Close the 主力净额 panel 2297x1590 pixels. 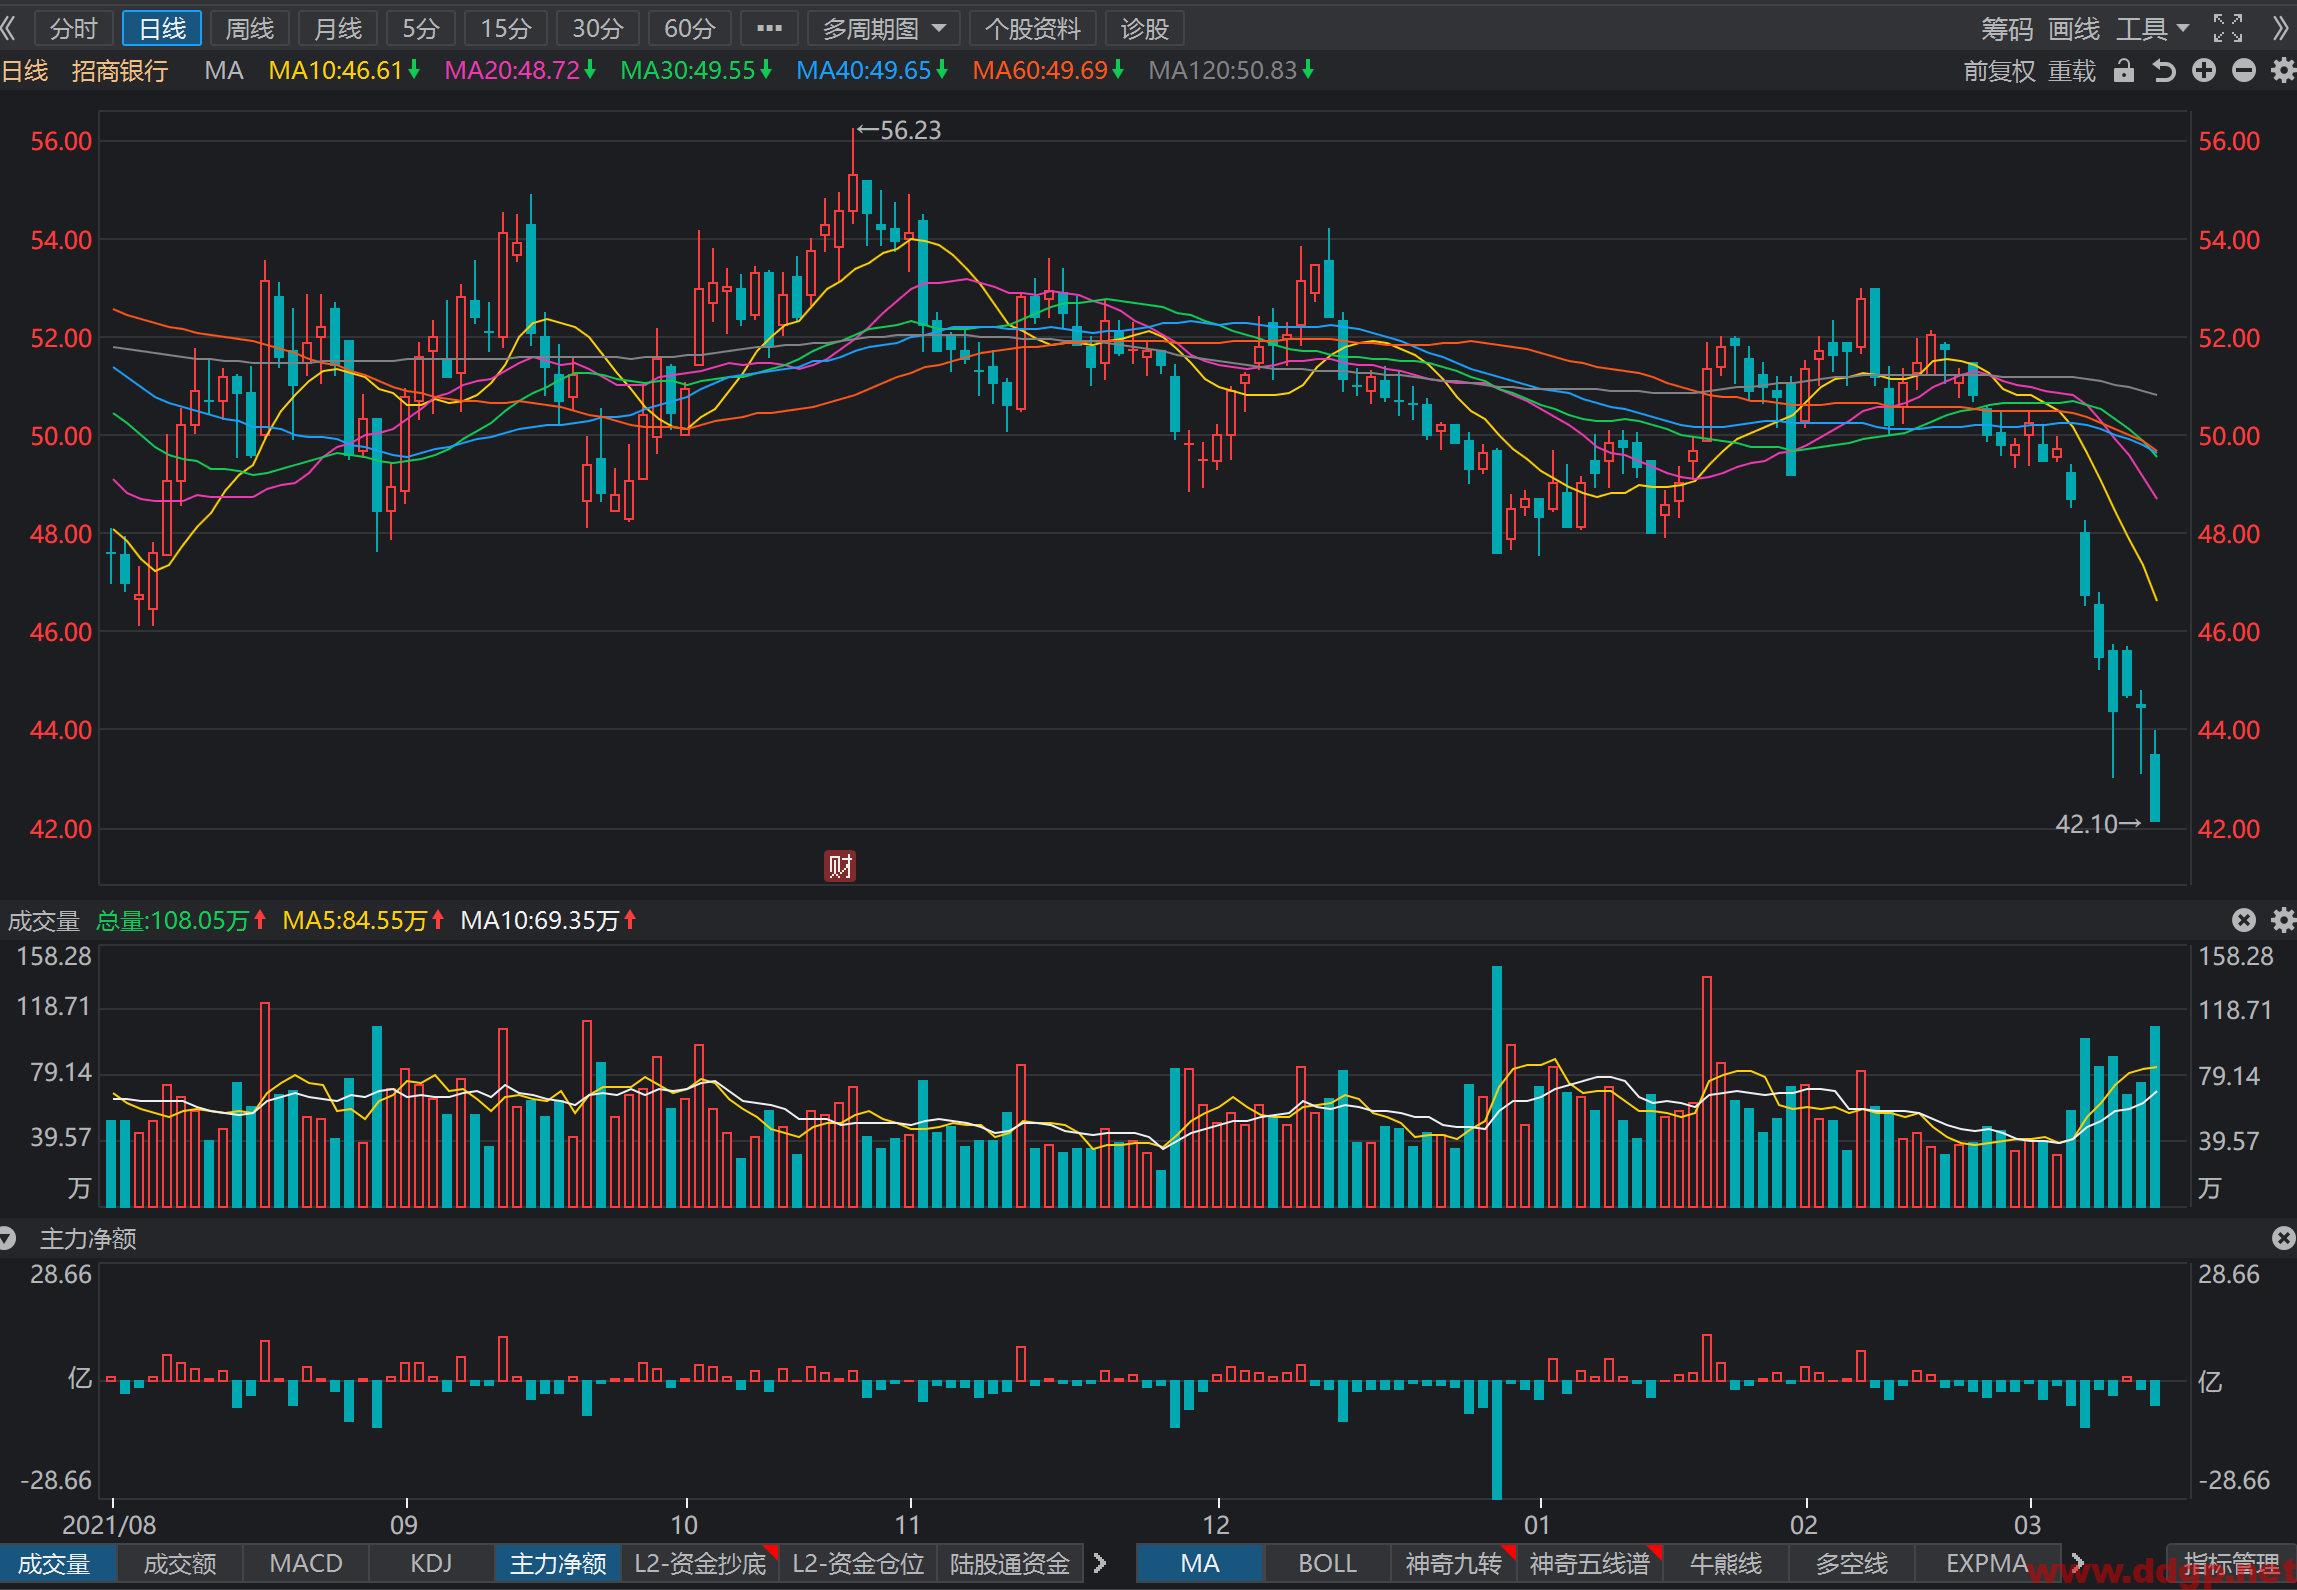click(x=2283, y=1238)
